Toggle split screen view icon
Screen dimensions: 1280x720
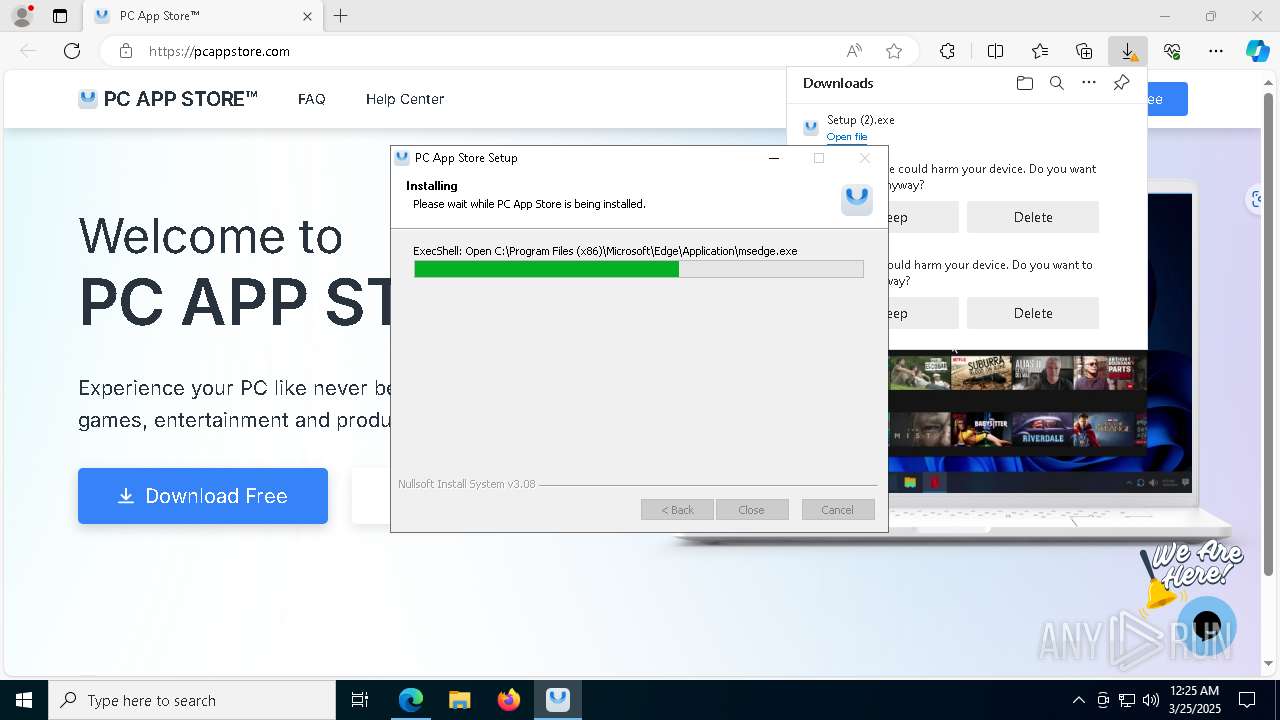(x=995, y=51)
